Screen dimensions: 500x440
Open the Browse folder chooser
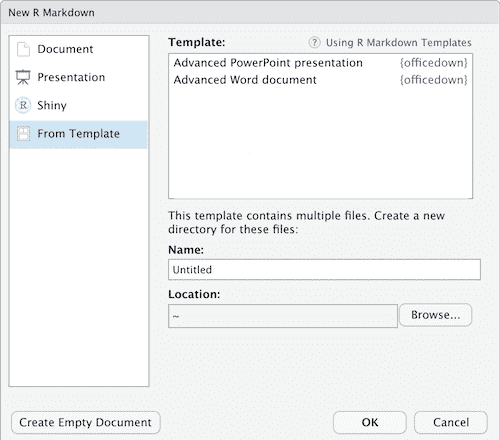coord(436,315)
